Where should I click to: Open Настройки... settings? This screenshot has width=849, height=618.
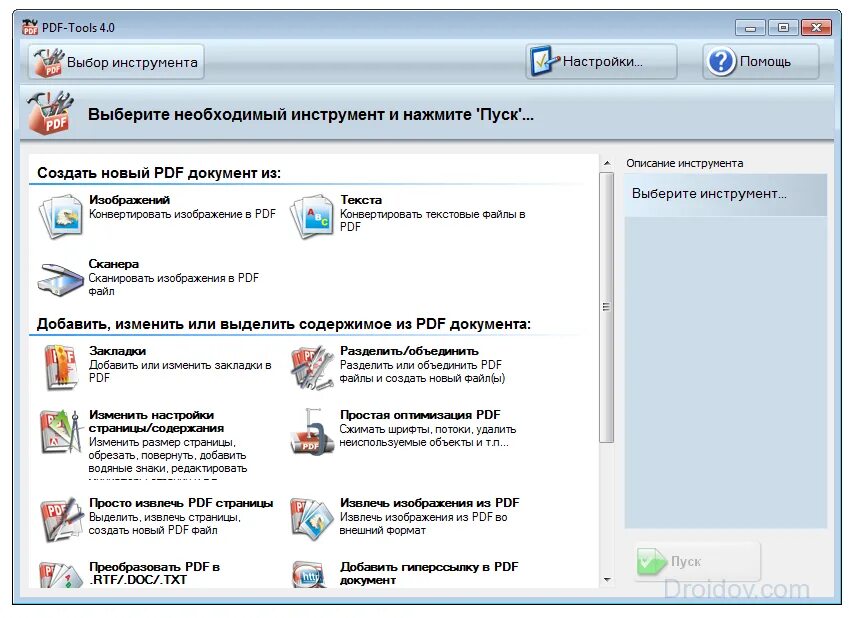point(601,61)
